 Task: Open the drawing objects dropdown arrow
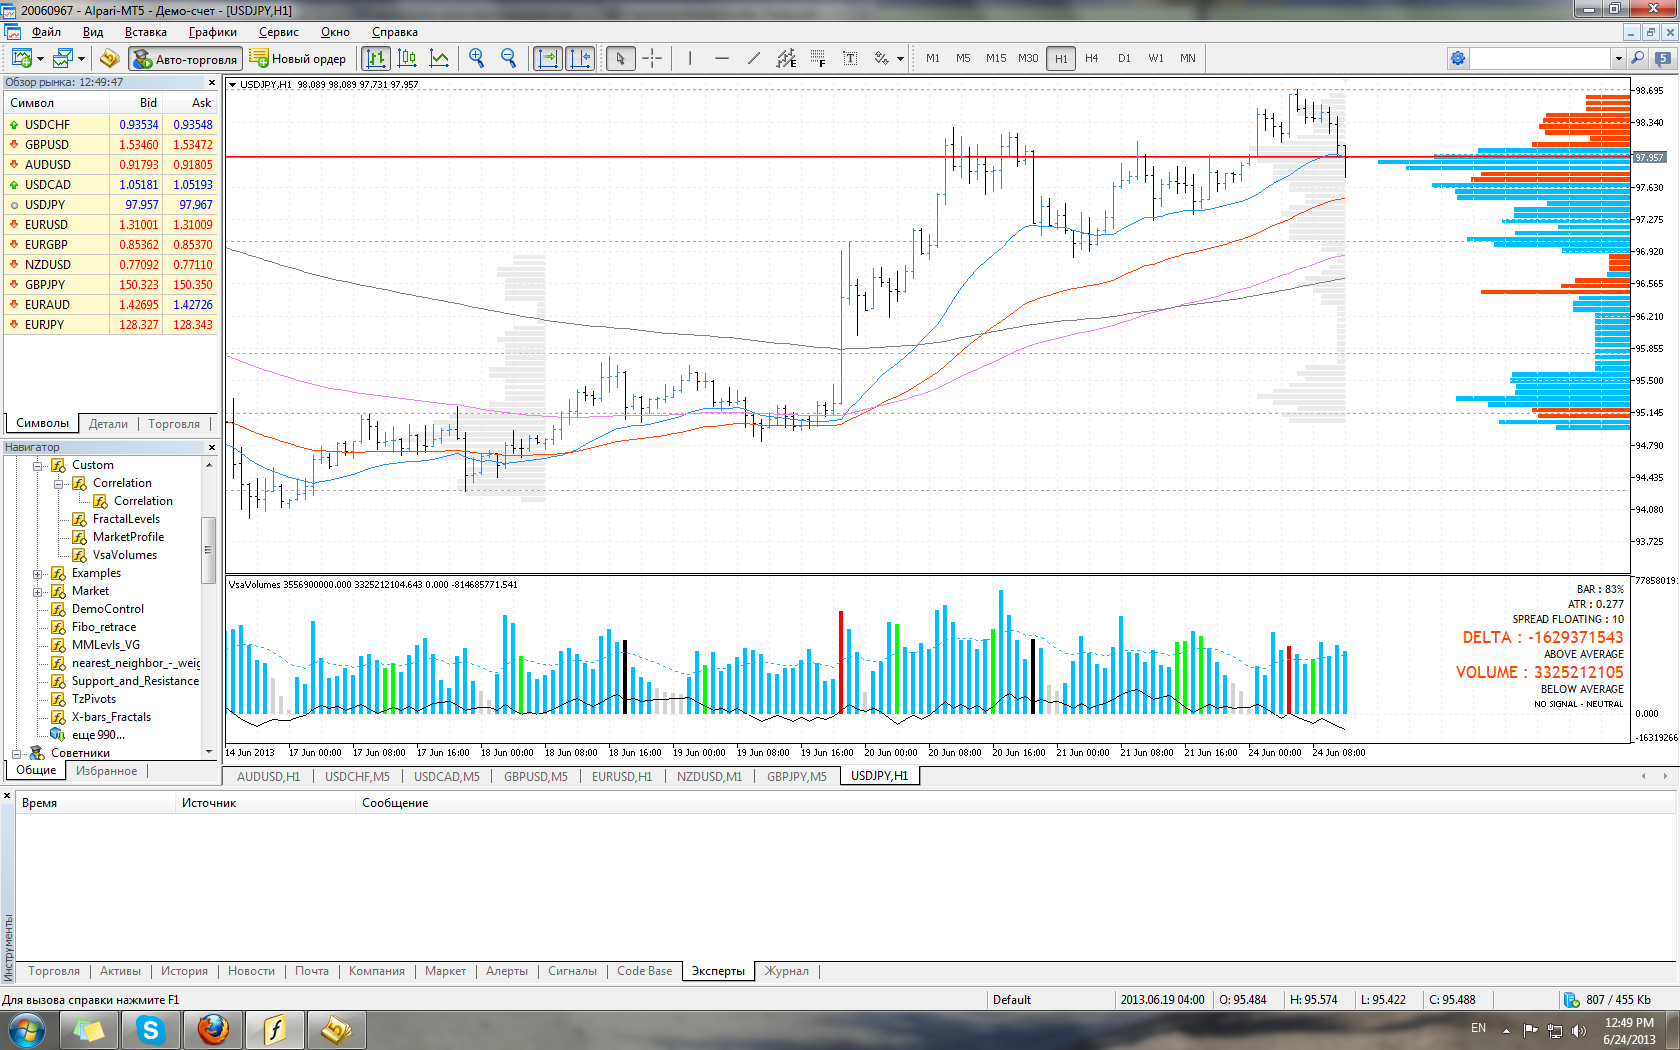(x=900, y=58)
